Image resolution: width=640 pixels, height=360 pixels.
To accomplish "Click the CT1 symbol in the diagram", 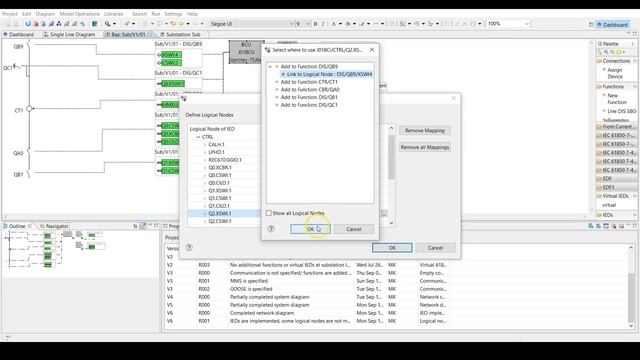I will (x=29, y=109).
